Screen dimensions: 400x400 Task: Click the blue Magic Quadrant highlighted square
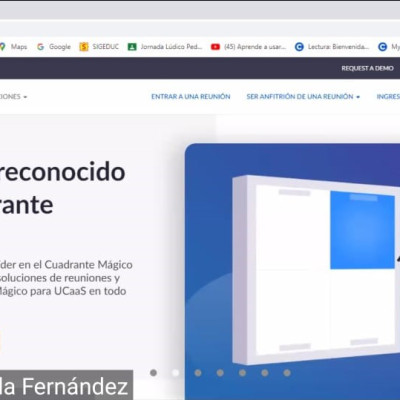[x=363, y=230]
